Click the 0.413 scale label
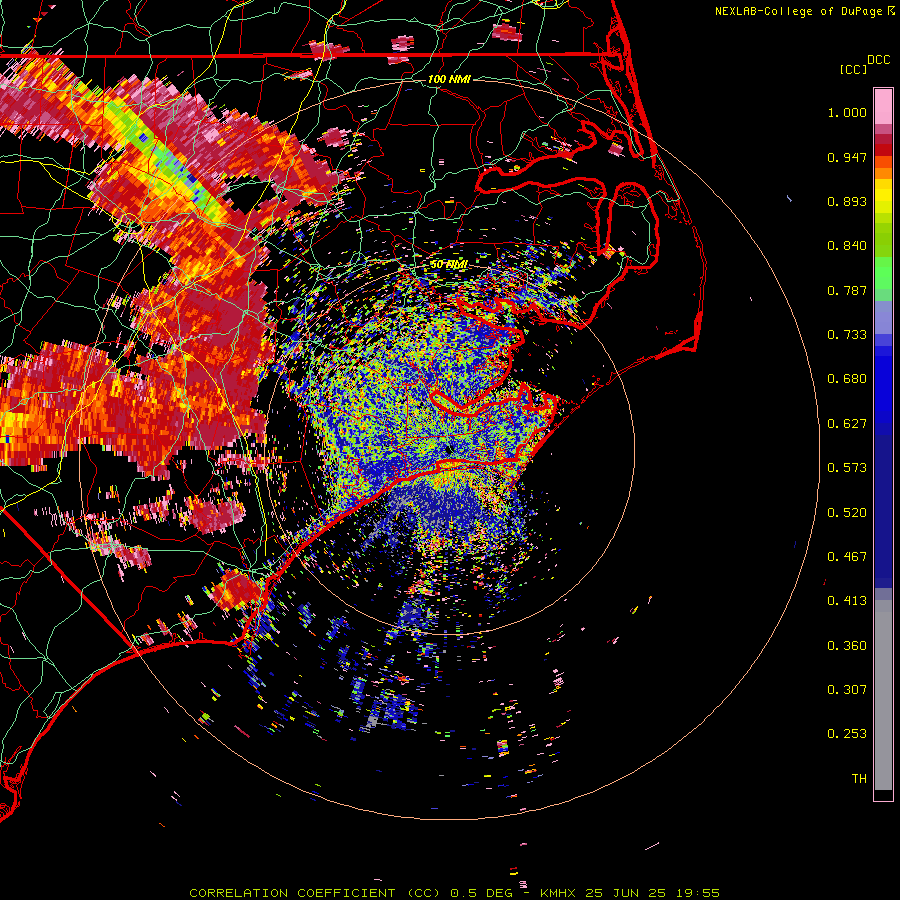900x900 pixels. (x=847, y=601)
